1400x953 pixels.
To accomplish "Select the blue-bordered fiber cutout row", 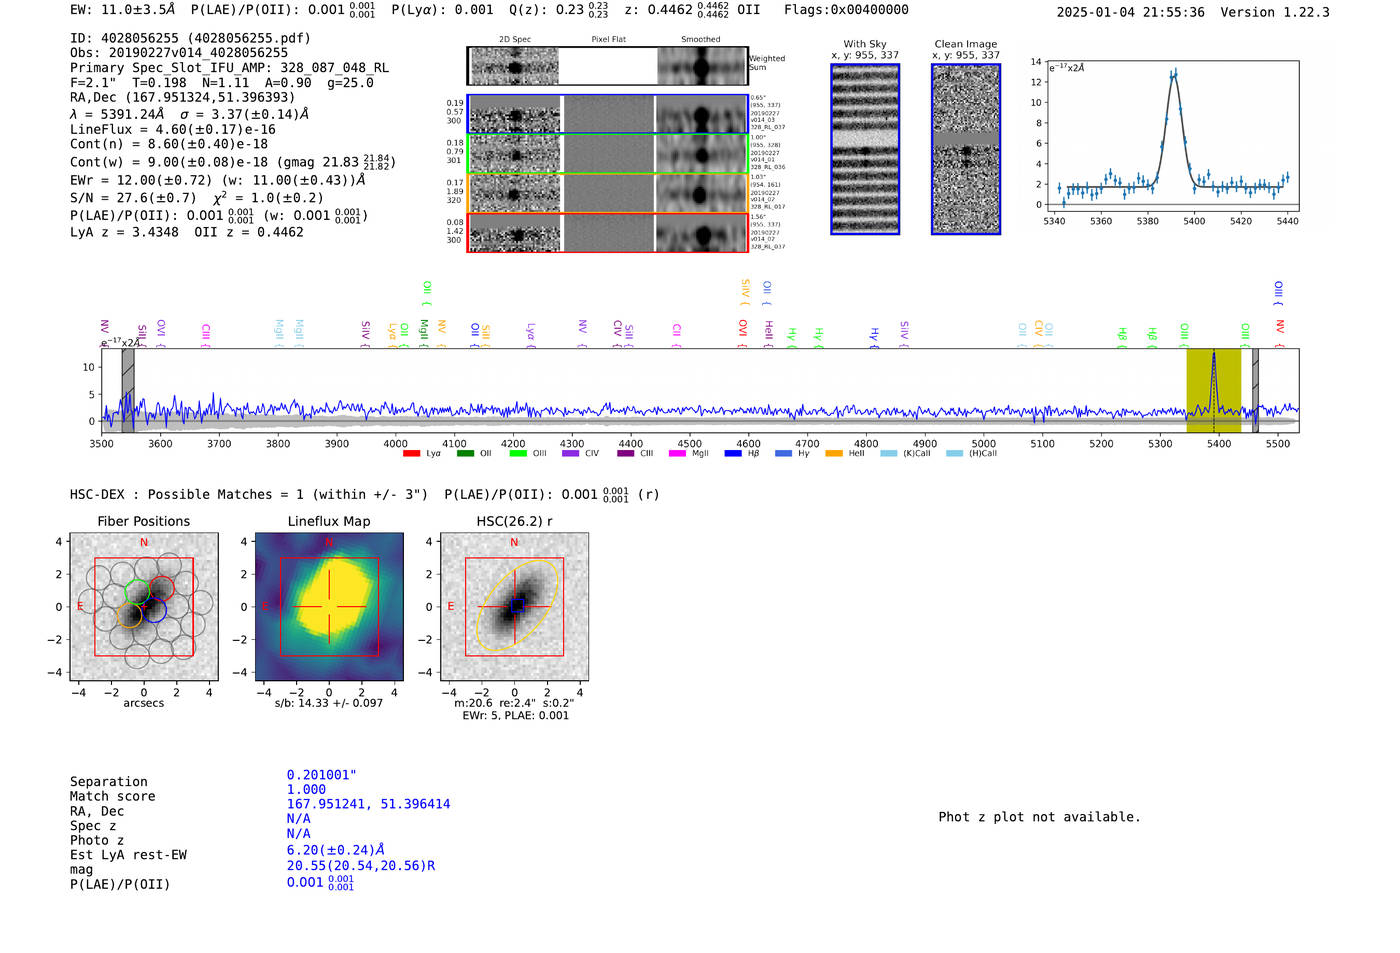I will [607, 114].
